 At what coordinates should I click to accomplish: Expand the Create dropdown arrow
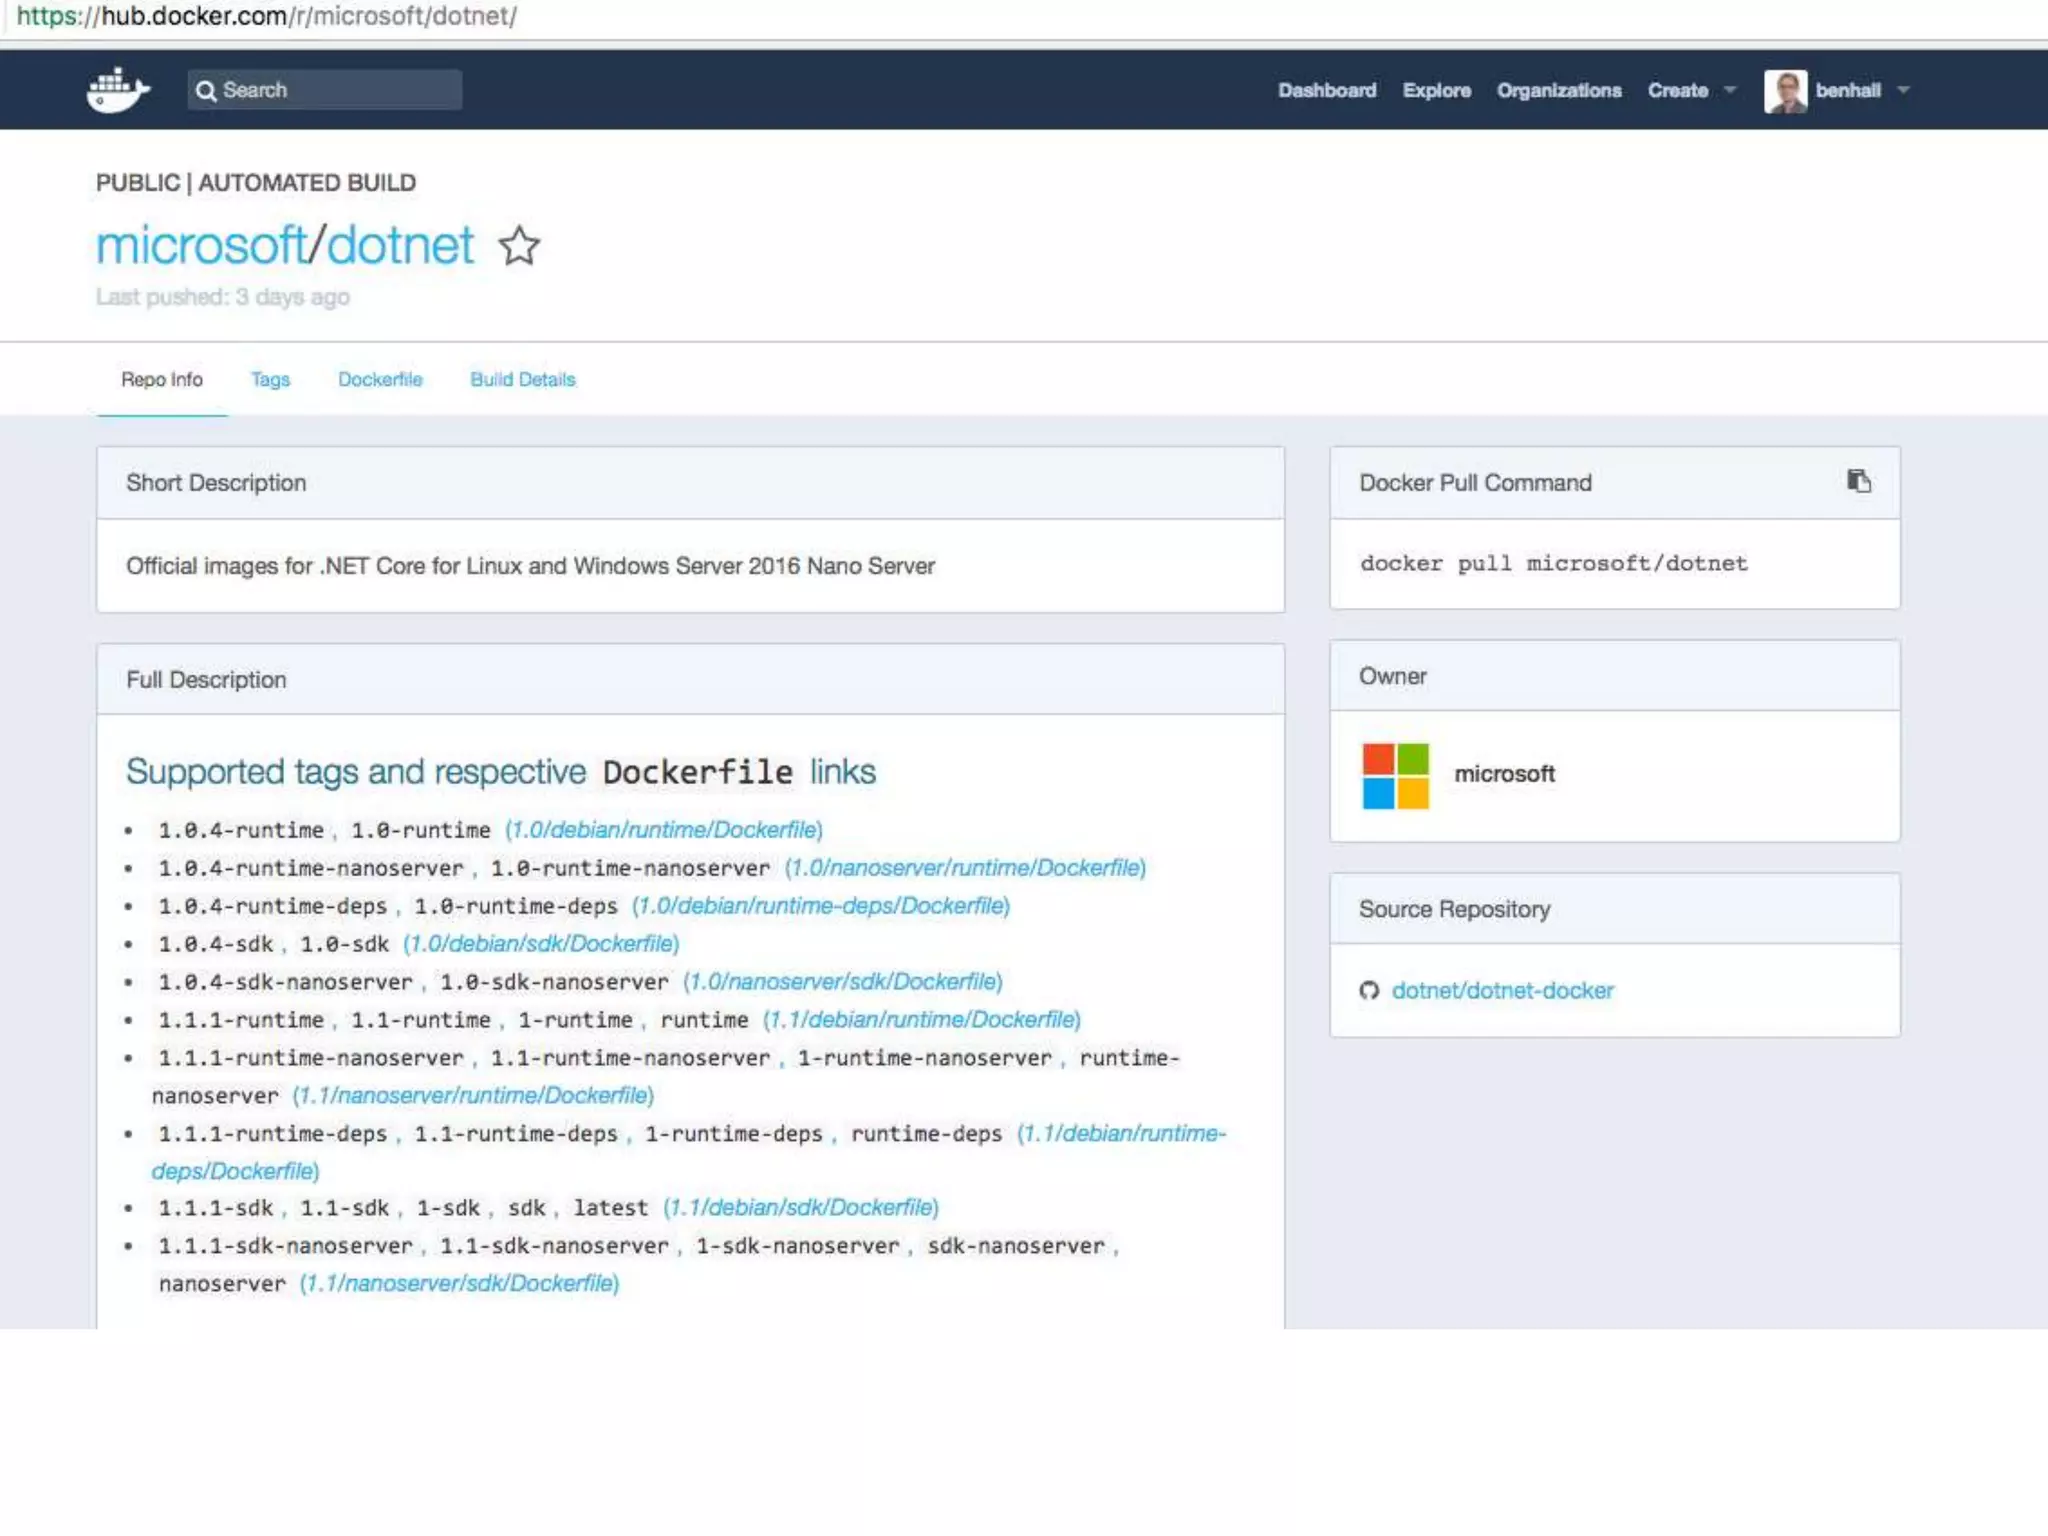point(1730,90)
